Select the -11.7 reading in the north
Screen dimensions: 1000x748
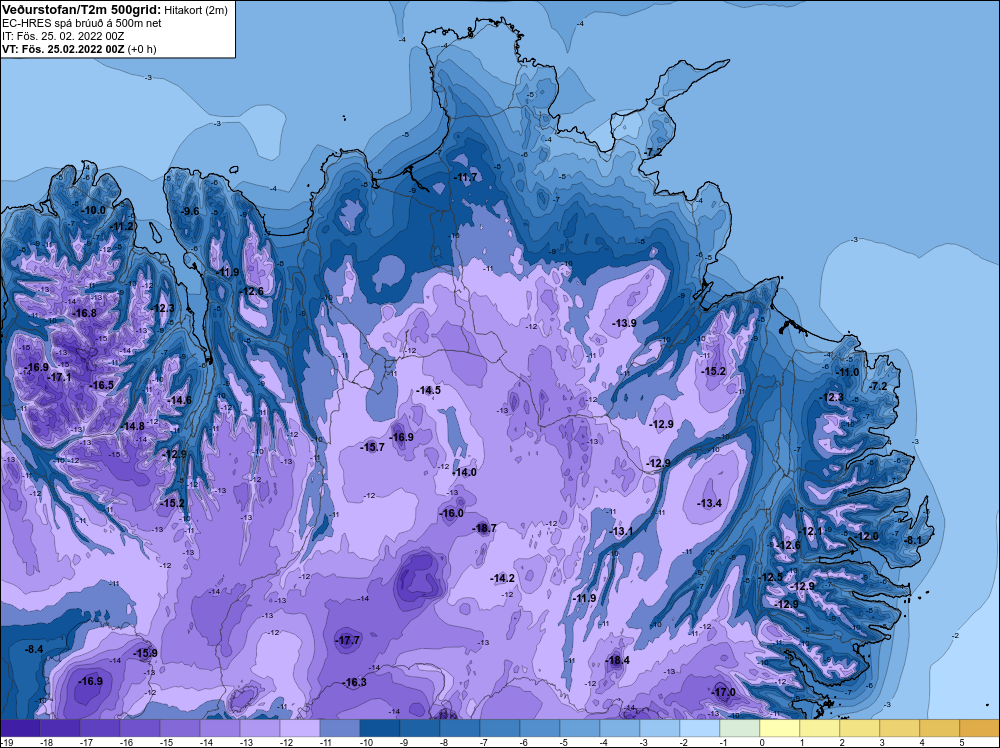pos(466,177)
